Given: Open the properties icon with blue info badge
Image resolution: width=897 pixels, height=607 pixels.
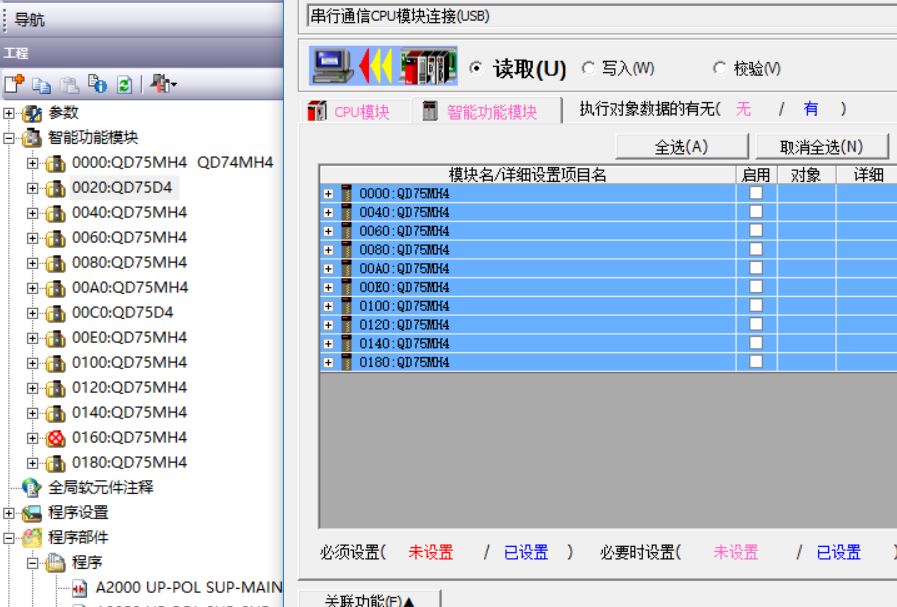Looking at the screenshot, I should tap(99, 85).
